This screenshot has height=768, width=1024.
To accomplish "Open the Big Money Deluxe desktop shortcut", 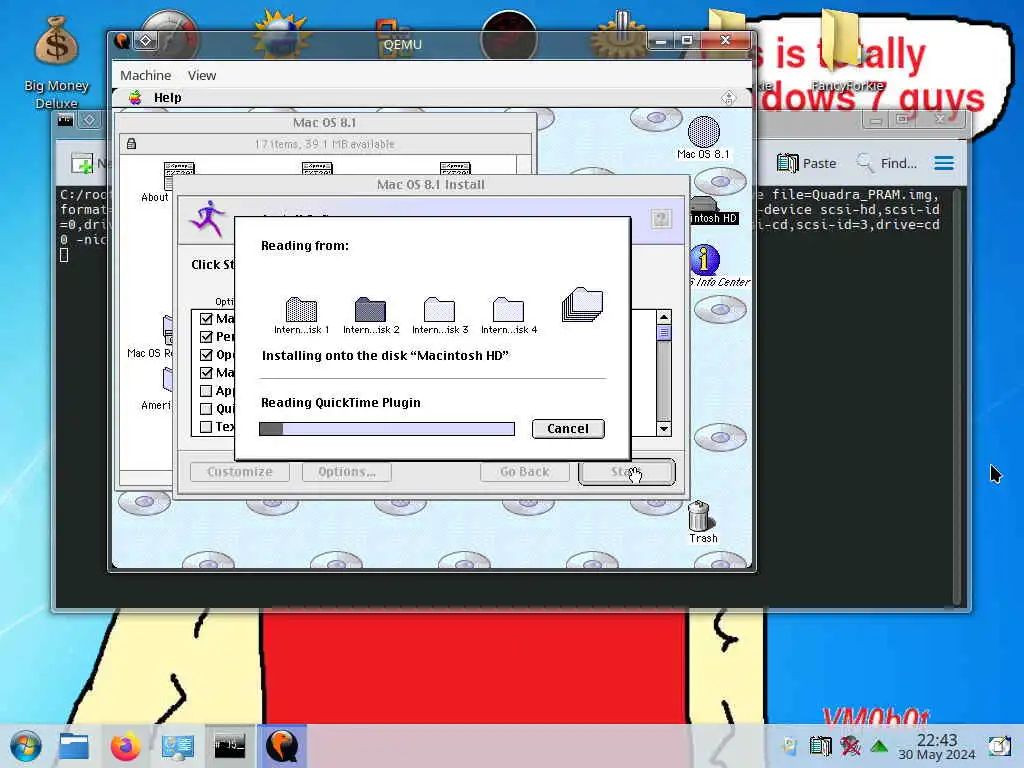I will coord(56,63).
